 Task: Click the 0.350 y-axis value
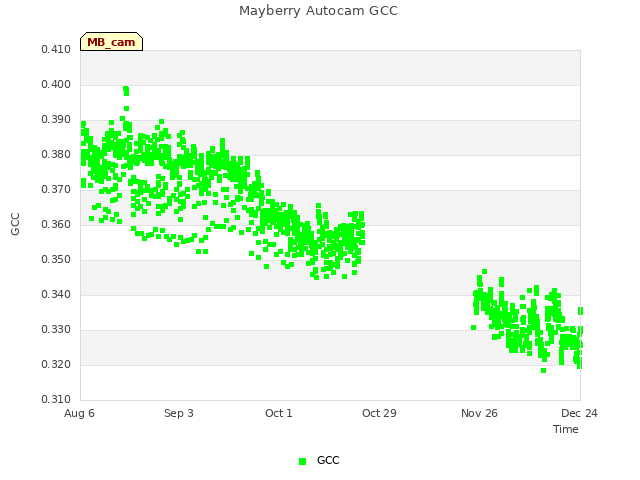coord(56,260)
